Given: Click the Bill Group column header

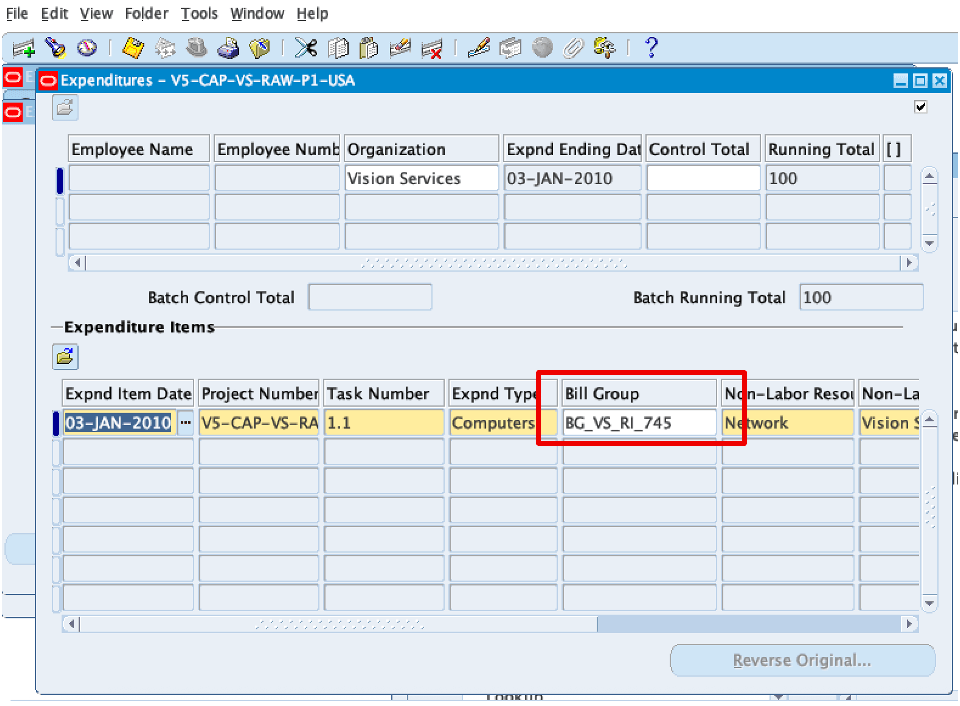Looking at the screenshot, I should click(639, 393).
